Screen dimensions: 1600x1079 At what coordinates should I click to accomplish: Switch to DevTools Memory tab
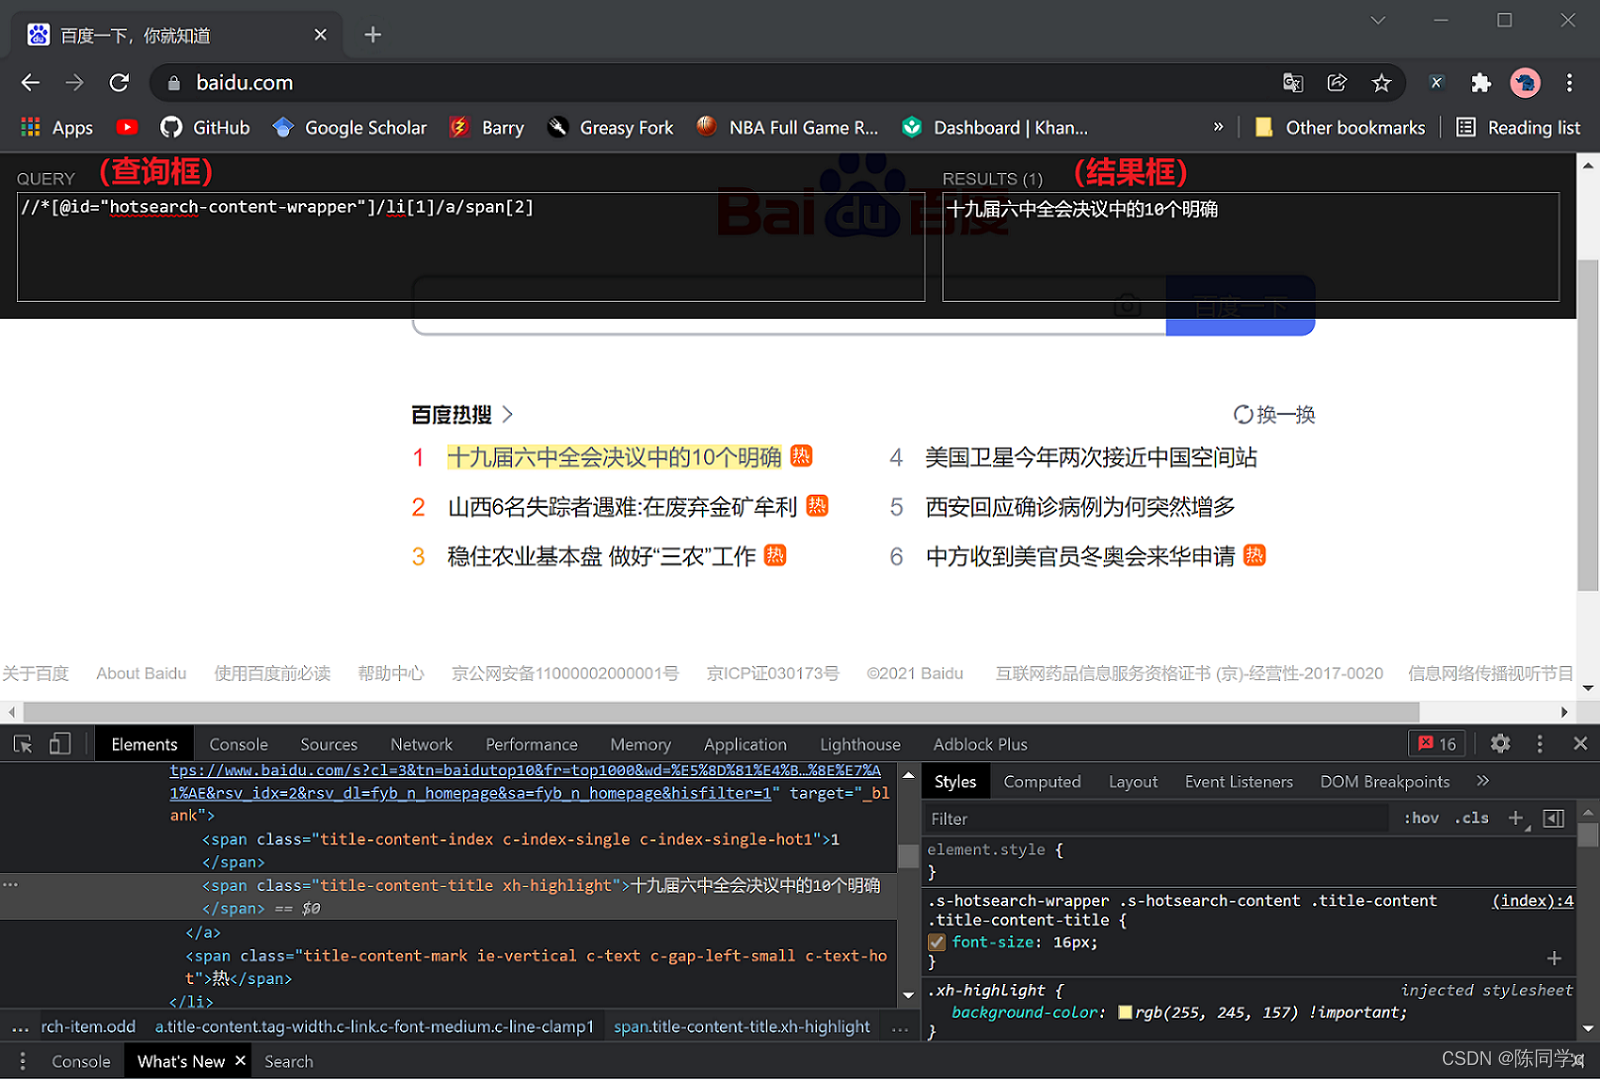pos(641,745)
